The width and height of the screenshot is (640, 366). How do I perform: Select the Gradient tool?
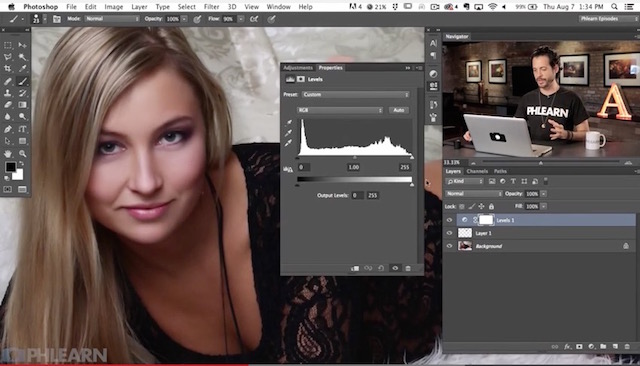(22, 105)
